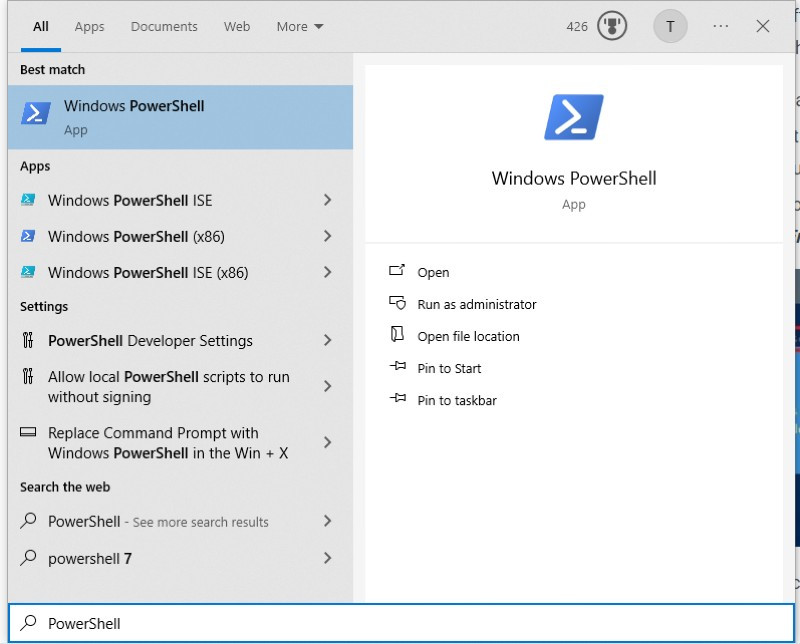Open the Microsoft Rewards trophy icon
The width and height of the screenshot is (800, 644).
point(612,26)
